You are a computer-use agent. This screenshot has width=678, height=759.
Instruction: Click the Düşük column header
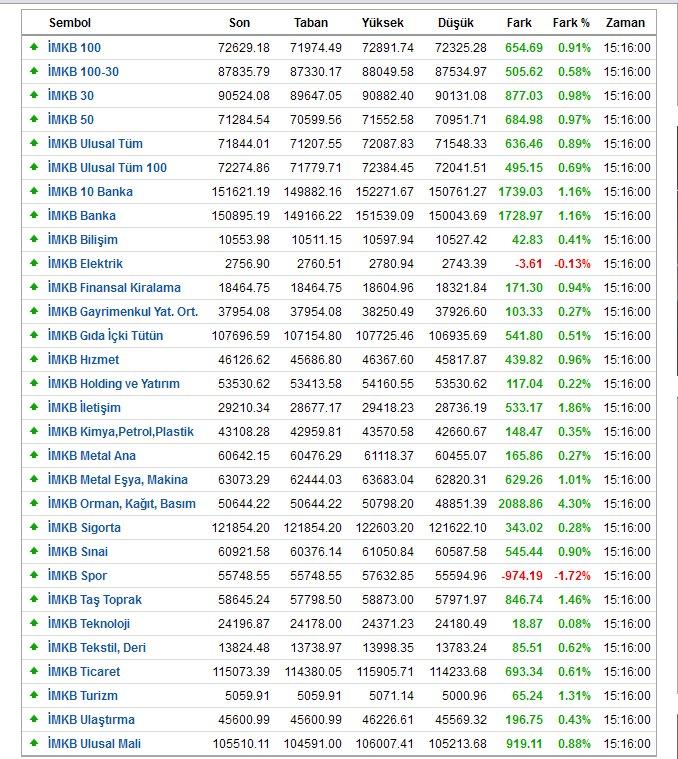pos(456,23)
